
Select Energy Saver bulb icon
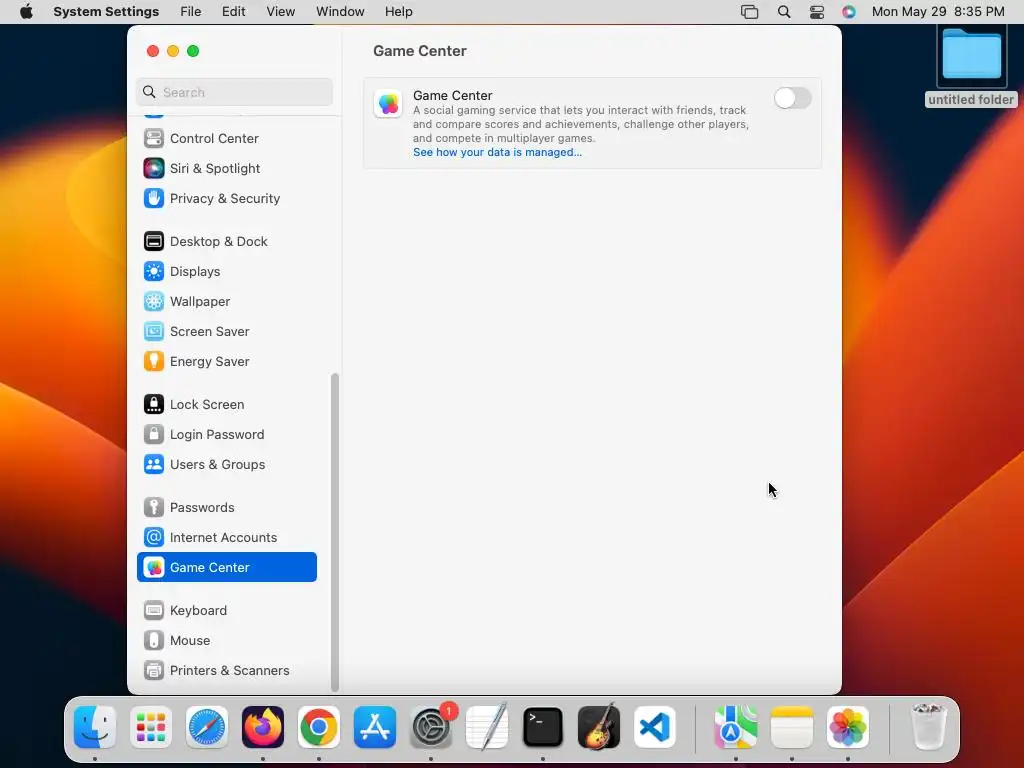click(x=153, y=362)
